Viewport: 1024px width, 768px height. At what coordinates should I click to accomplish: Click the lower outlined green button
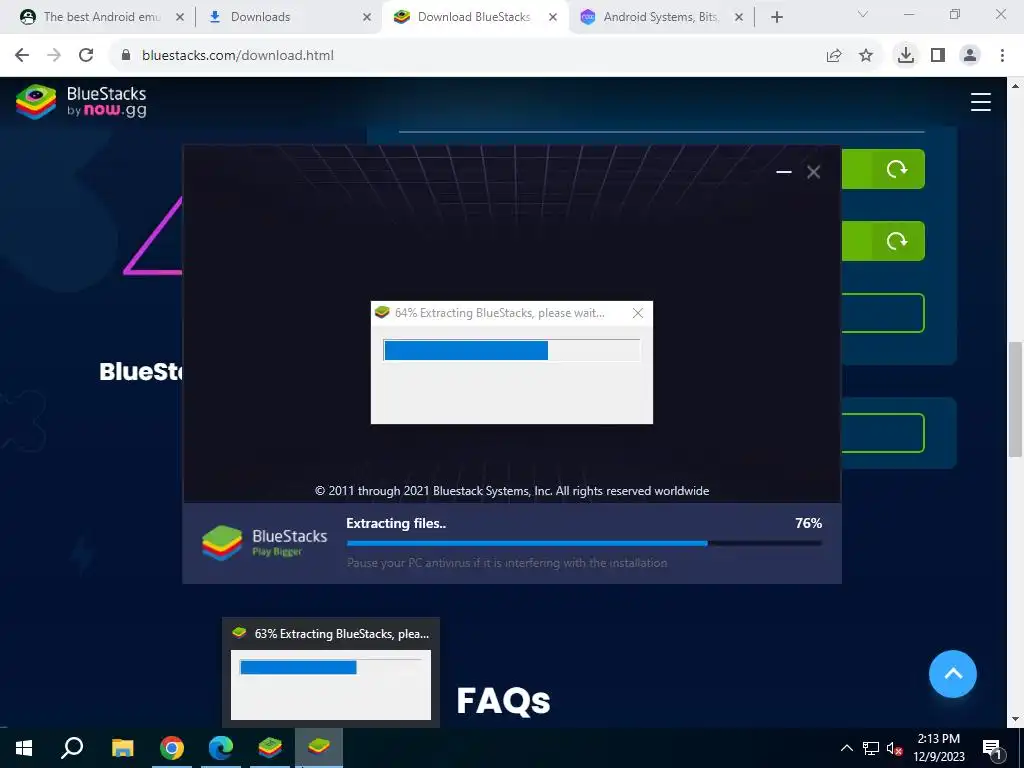(x=883, y=432)
